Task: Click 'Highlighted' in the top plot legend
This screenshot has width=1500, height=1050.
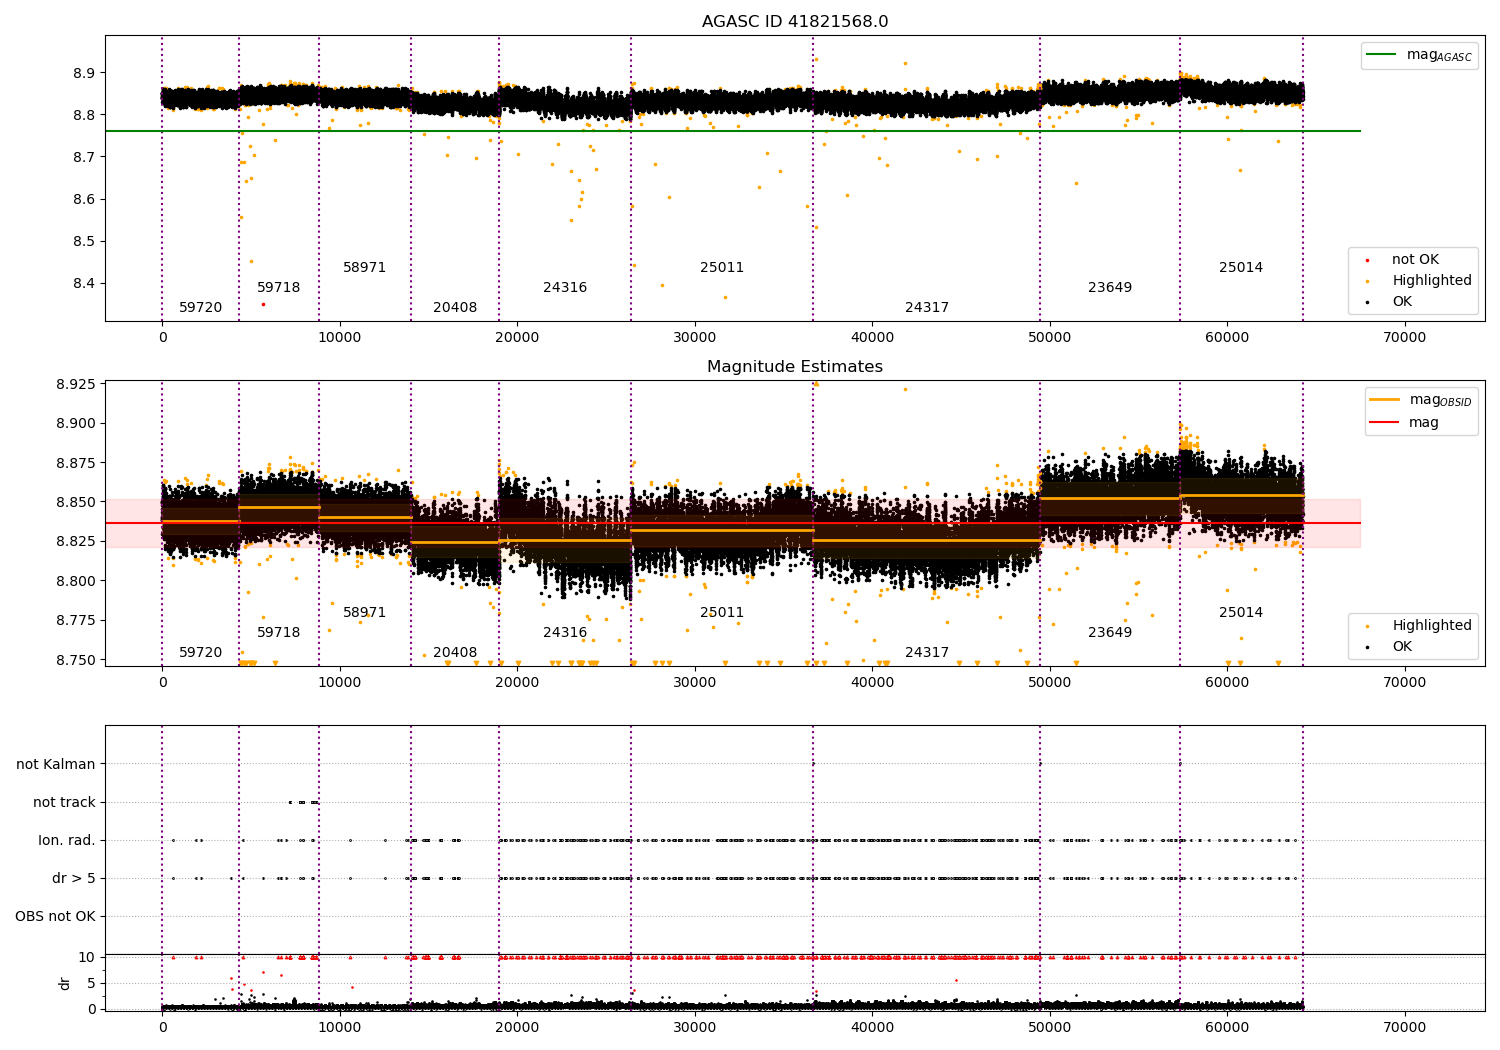Action: pyautogui.click(x=1432, y=280)
